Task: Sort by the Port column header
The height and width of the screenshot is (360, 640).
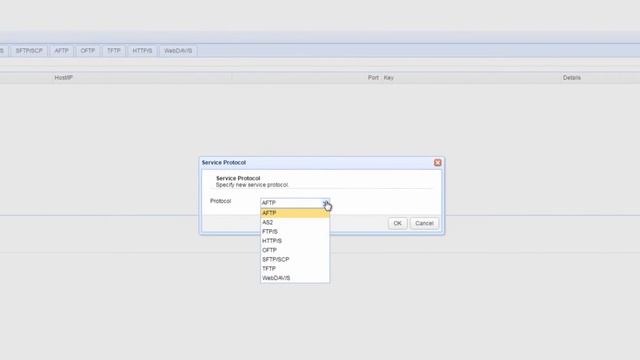Action: tap(373, 78)
